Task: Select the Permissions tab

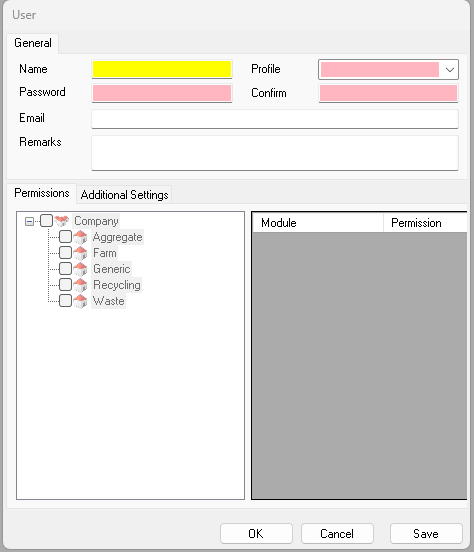Action: [42, 193]
